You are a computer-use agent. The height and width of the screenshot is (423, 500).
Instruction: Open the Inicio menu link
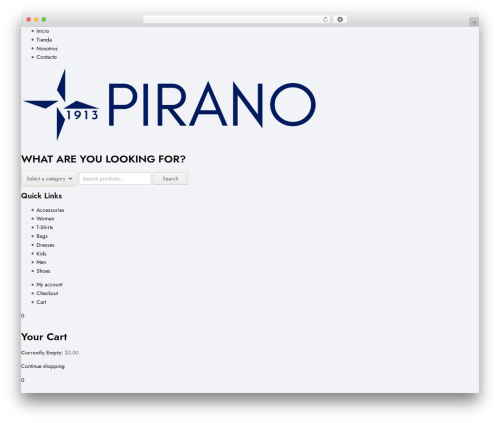coord(43,31)
